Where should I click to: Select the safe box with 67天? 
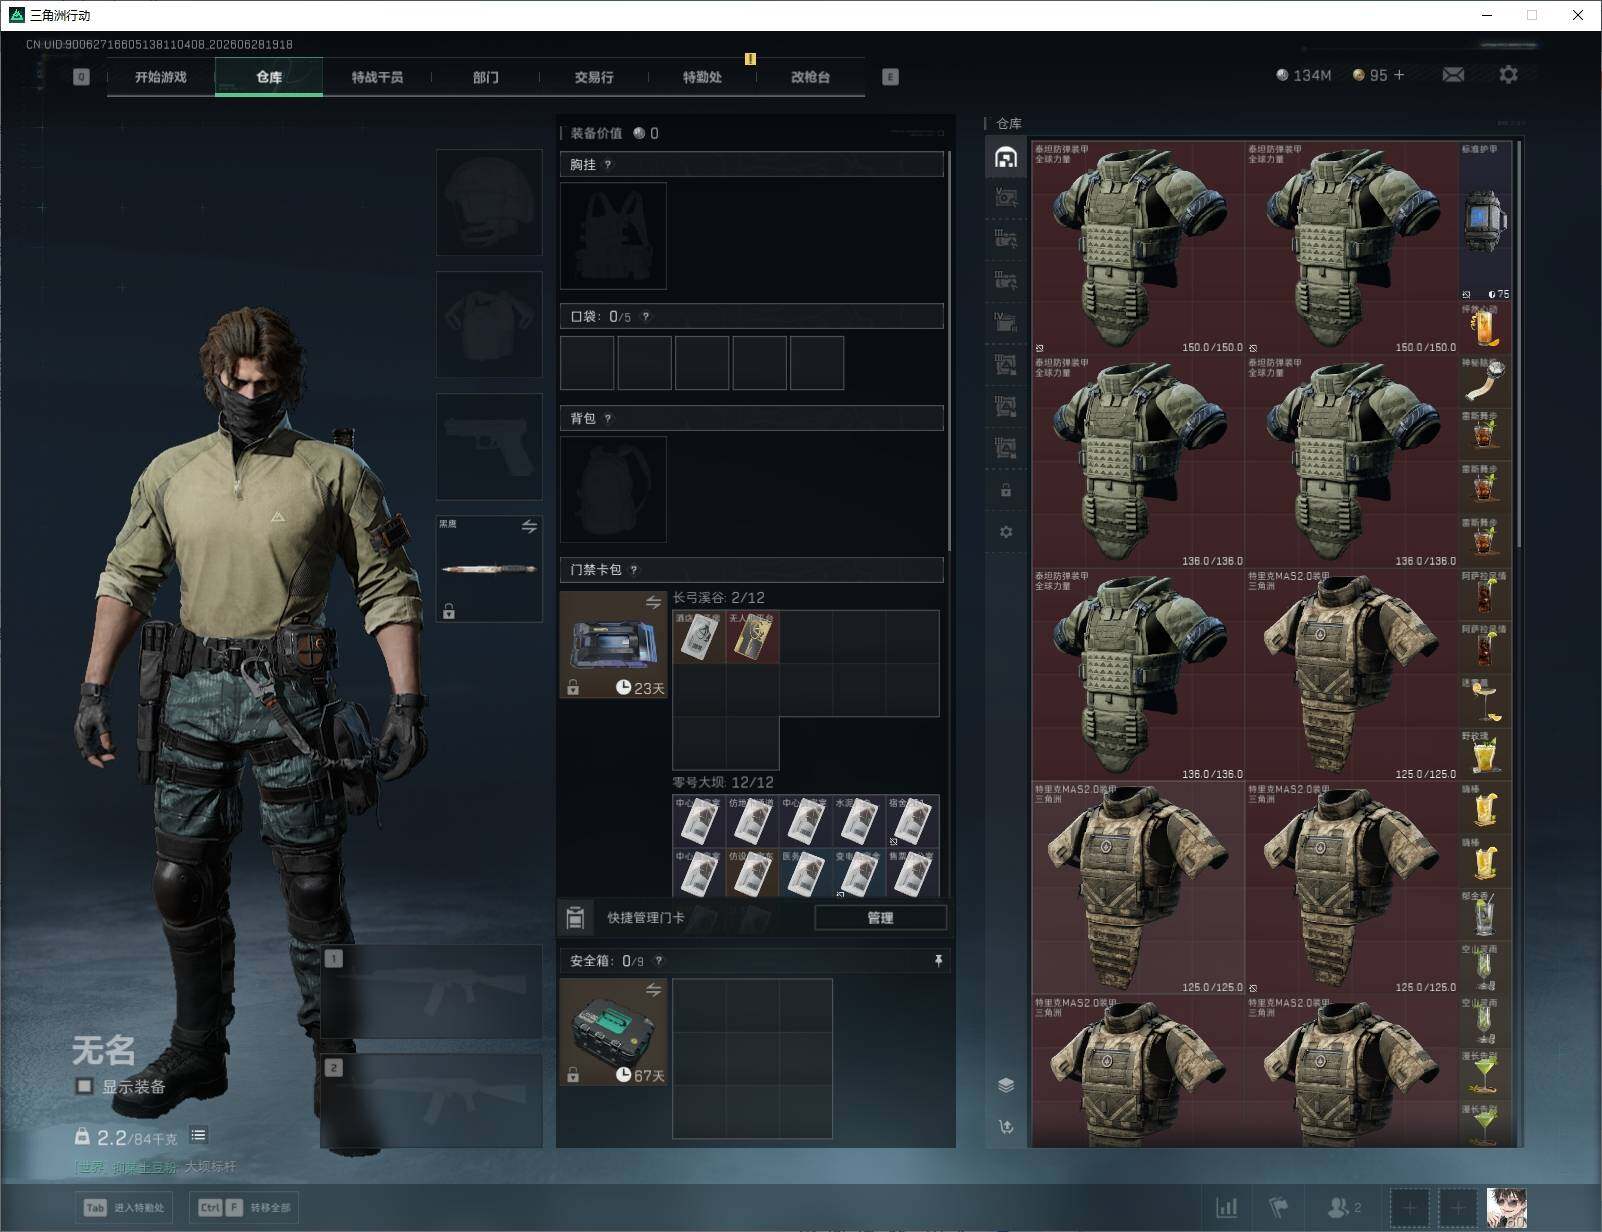613,1032
